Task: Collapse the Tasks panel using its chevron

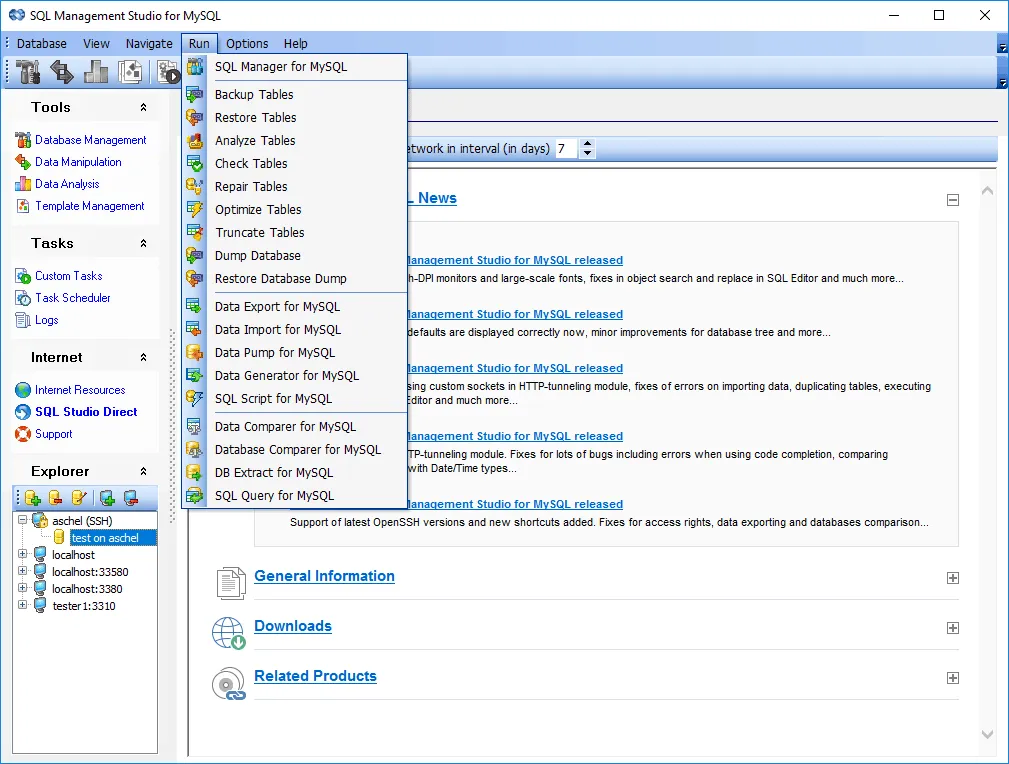Action: tap(143, 243)
